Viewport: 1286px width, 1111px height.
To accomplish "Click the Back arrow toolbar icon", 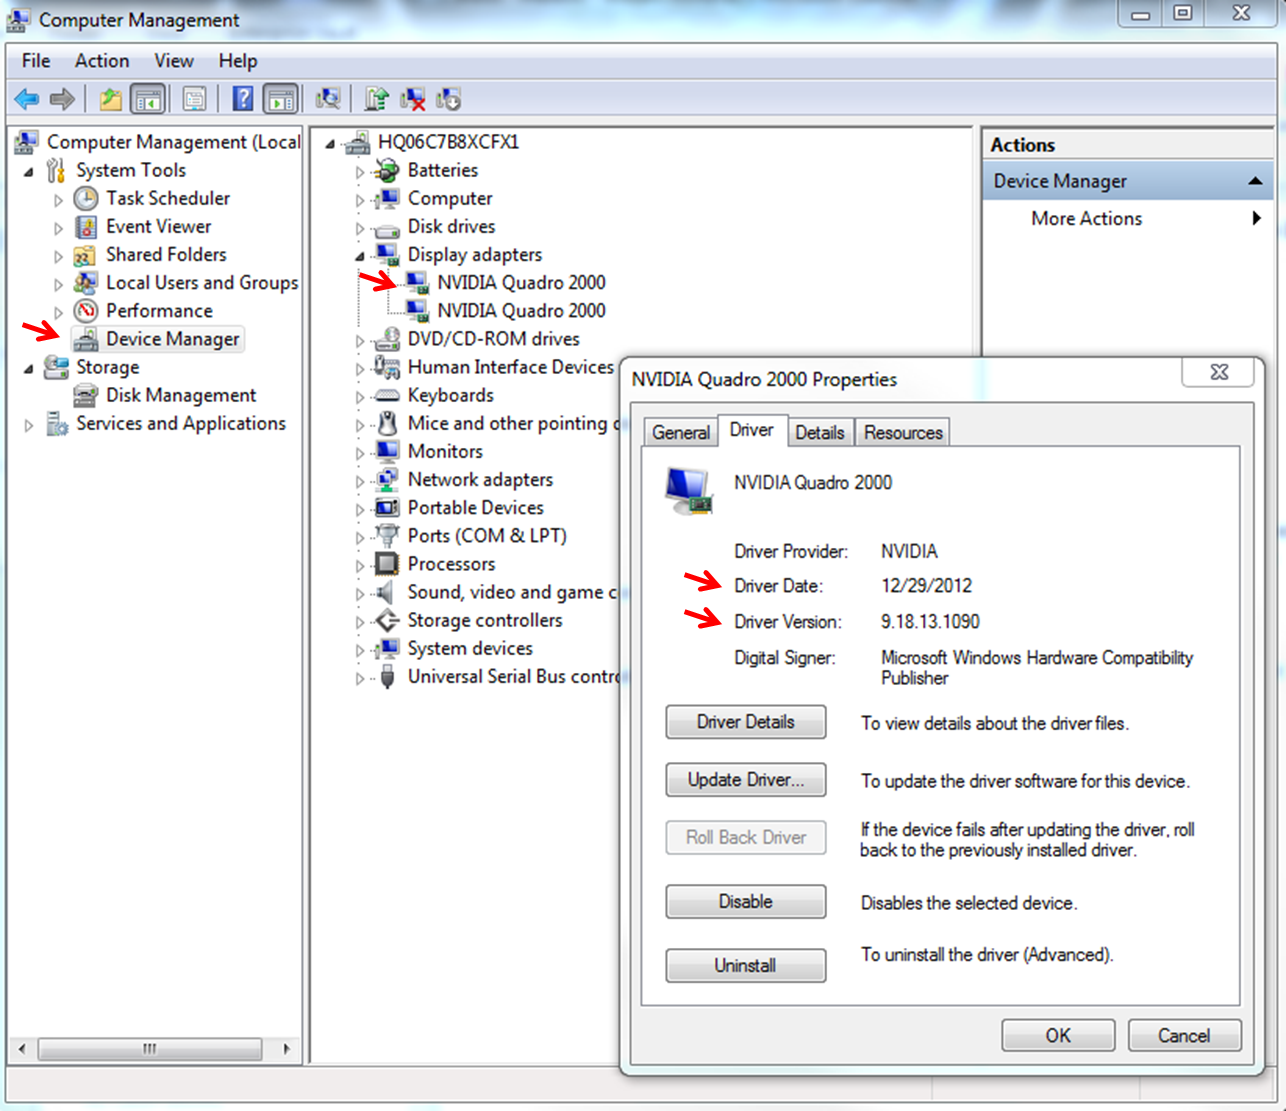I will click(x=27, y=99).
